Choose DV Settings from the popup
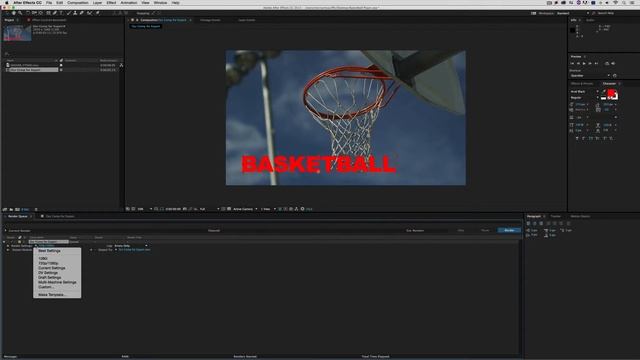Image resolution: width=640 pixels, height=360 pixels. (x=48, y=273)
